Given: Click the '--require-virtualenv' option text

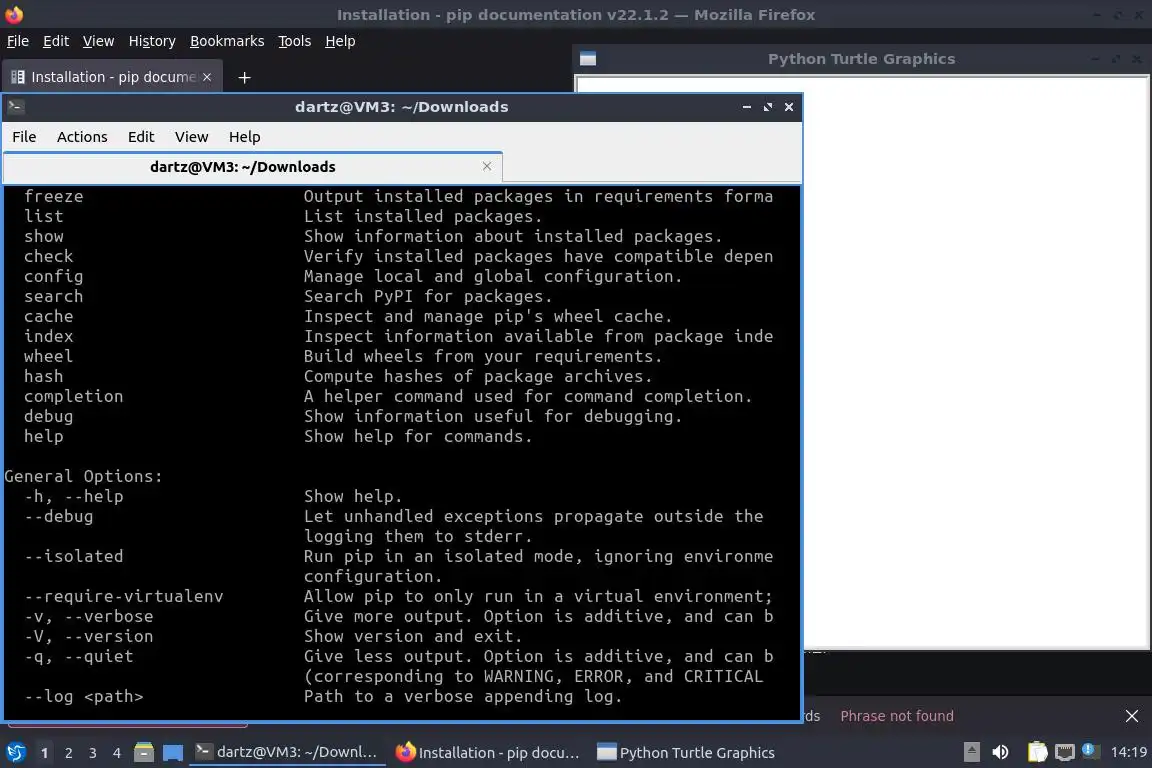Looking at the screenshot, I should click(x=123, y=596).
